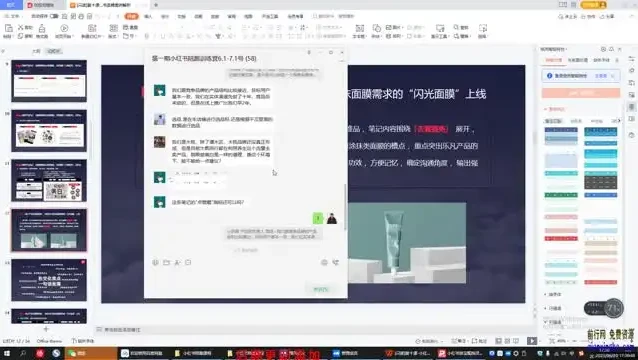Switch to the Design ribbon tab
The height and width of the screenshot is (360, 638).
pos(165,16)
